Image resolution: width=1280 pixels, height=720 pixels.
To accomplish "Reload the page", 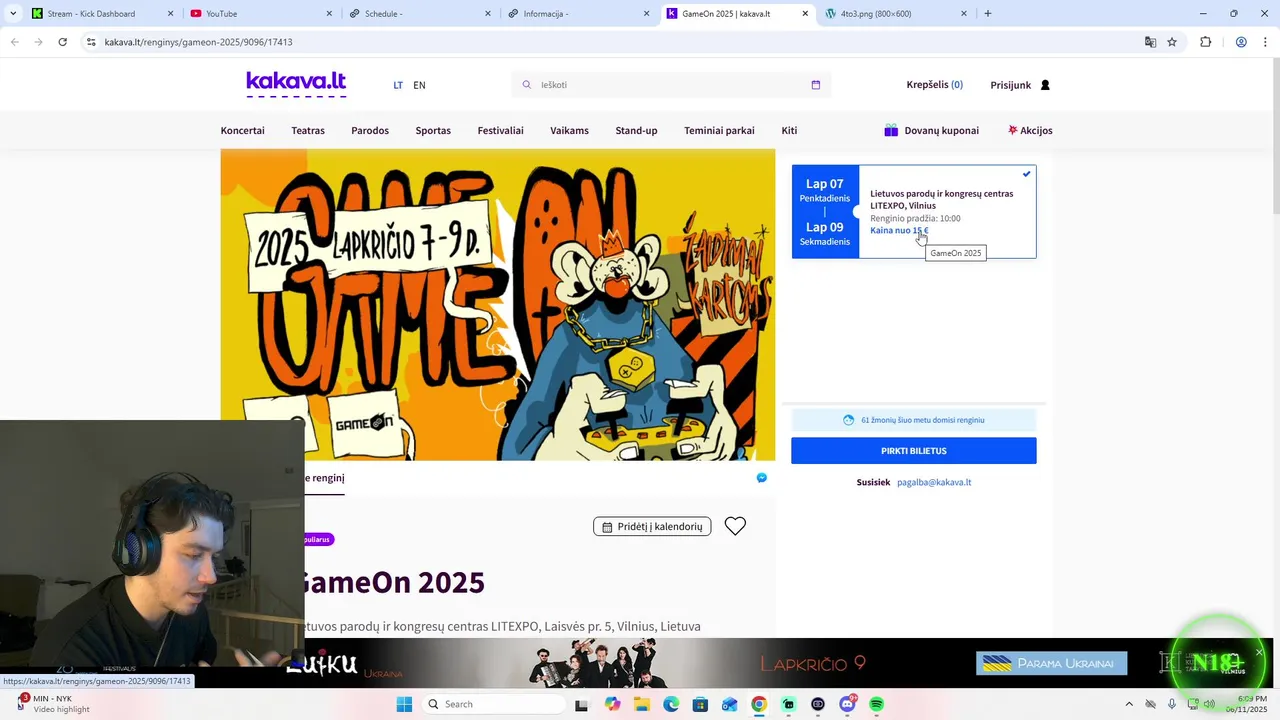I will (62, 42).
